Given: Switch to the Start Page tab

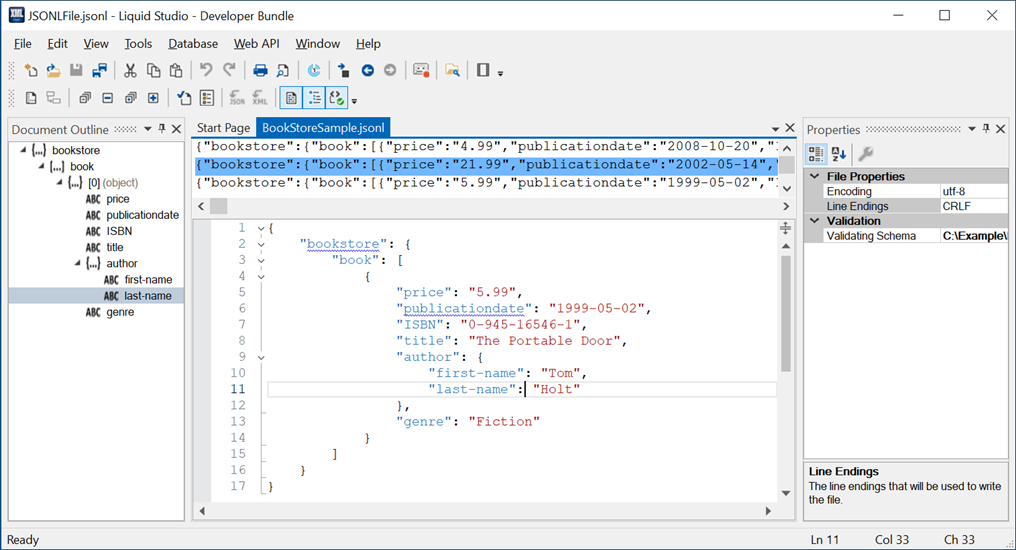Looking at the screenshot, I should coord(223,128).
